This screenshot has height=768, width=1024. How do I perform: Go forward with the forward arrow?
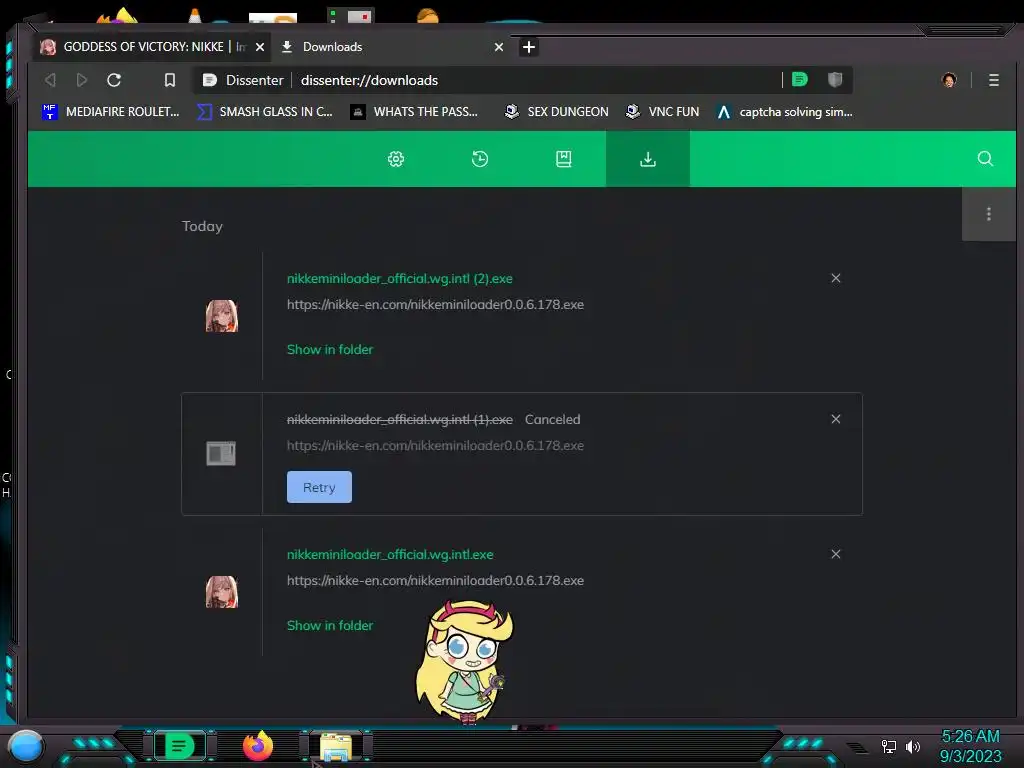(82, 80)
